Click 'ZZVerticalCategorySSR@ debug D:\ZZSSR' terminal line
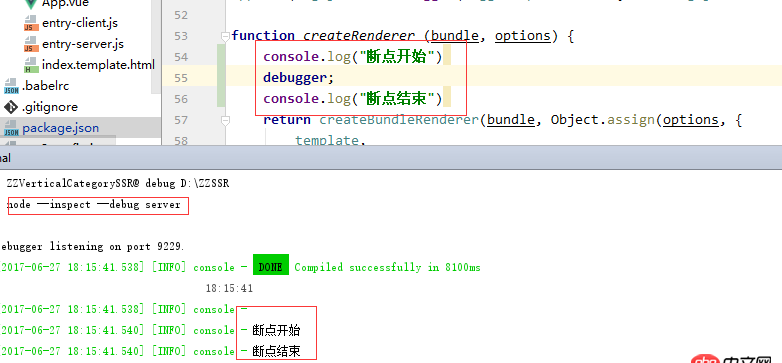This screenshot has height=363, width=782. pos(118,183)
